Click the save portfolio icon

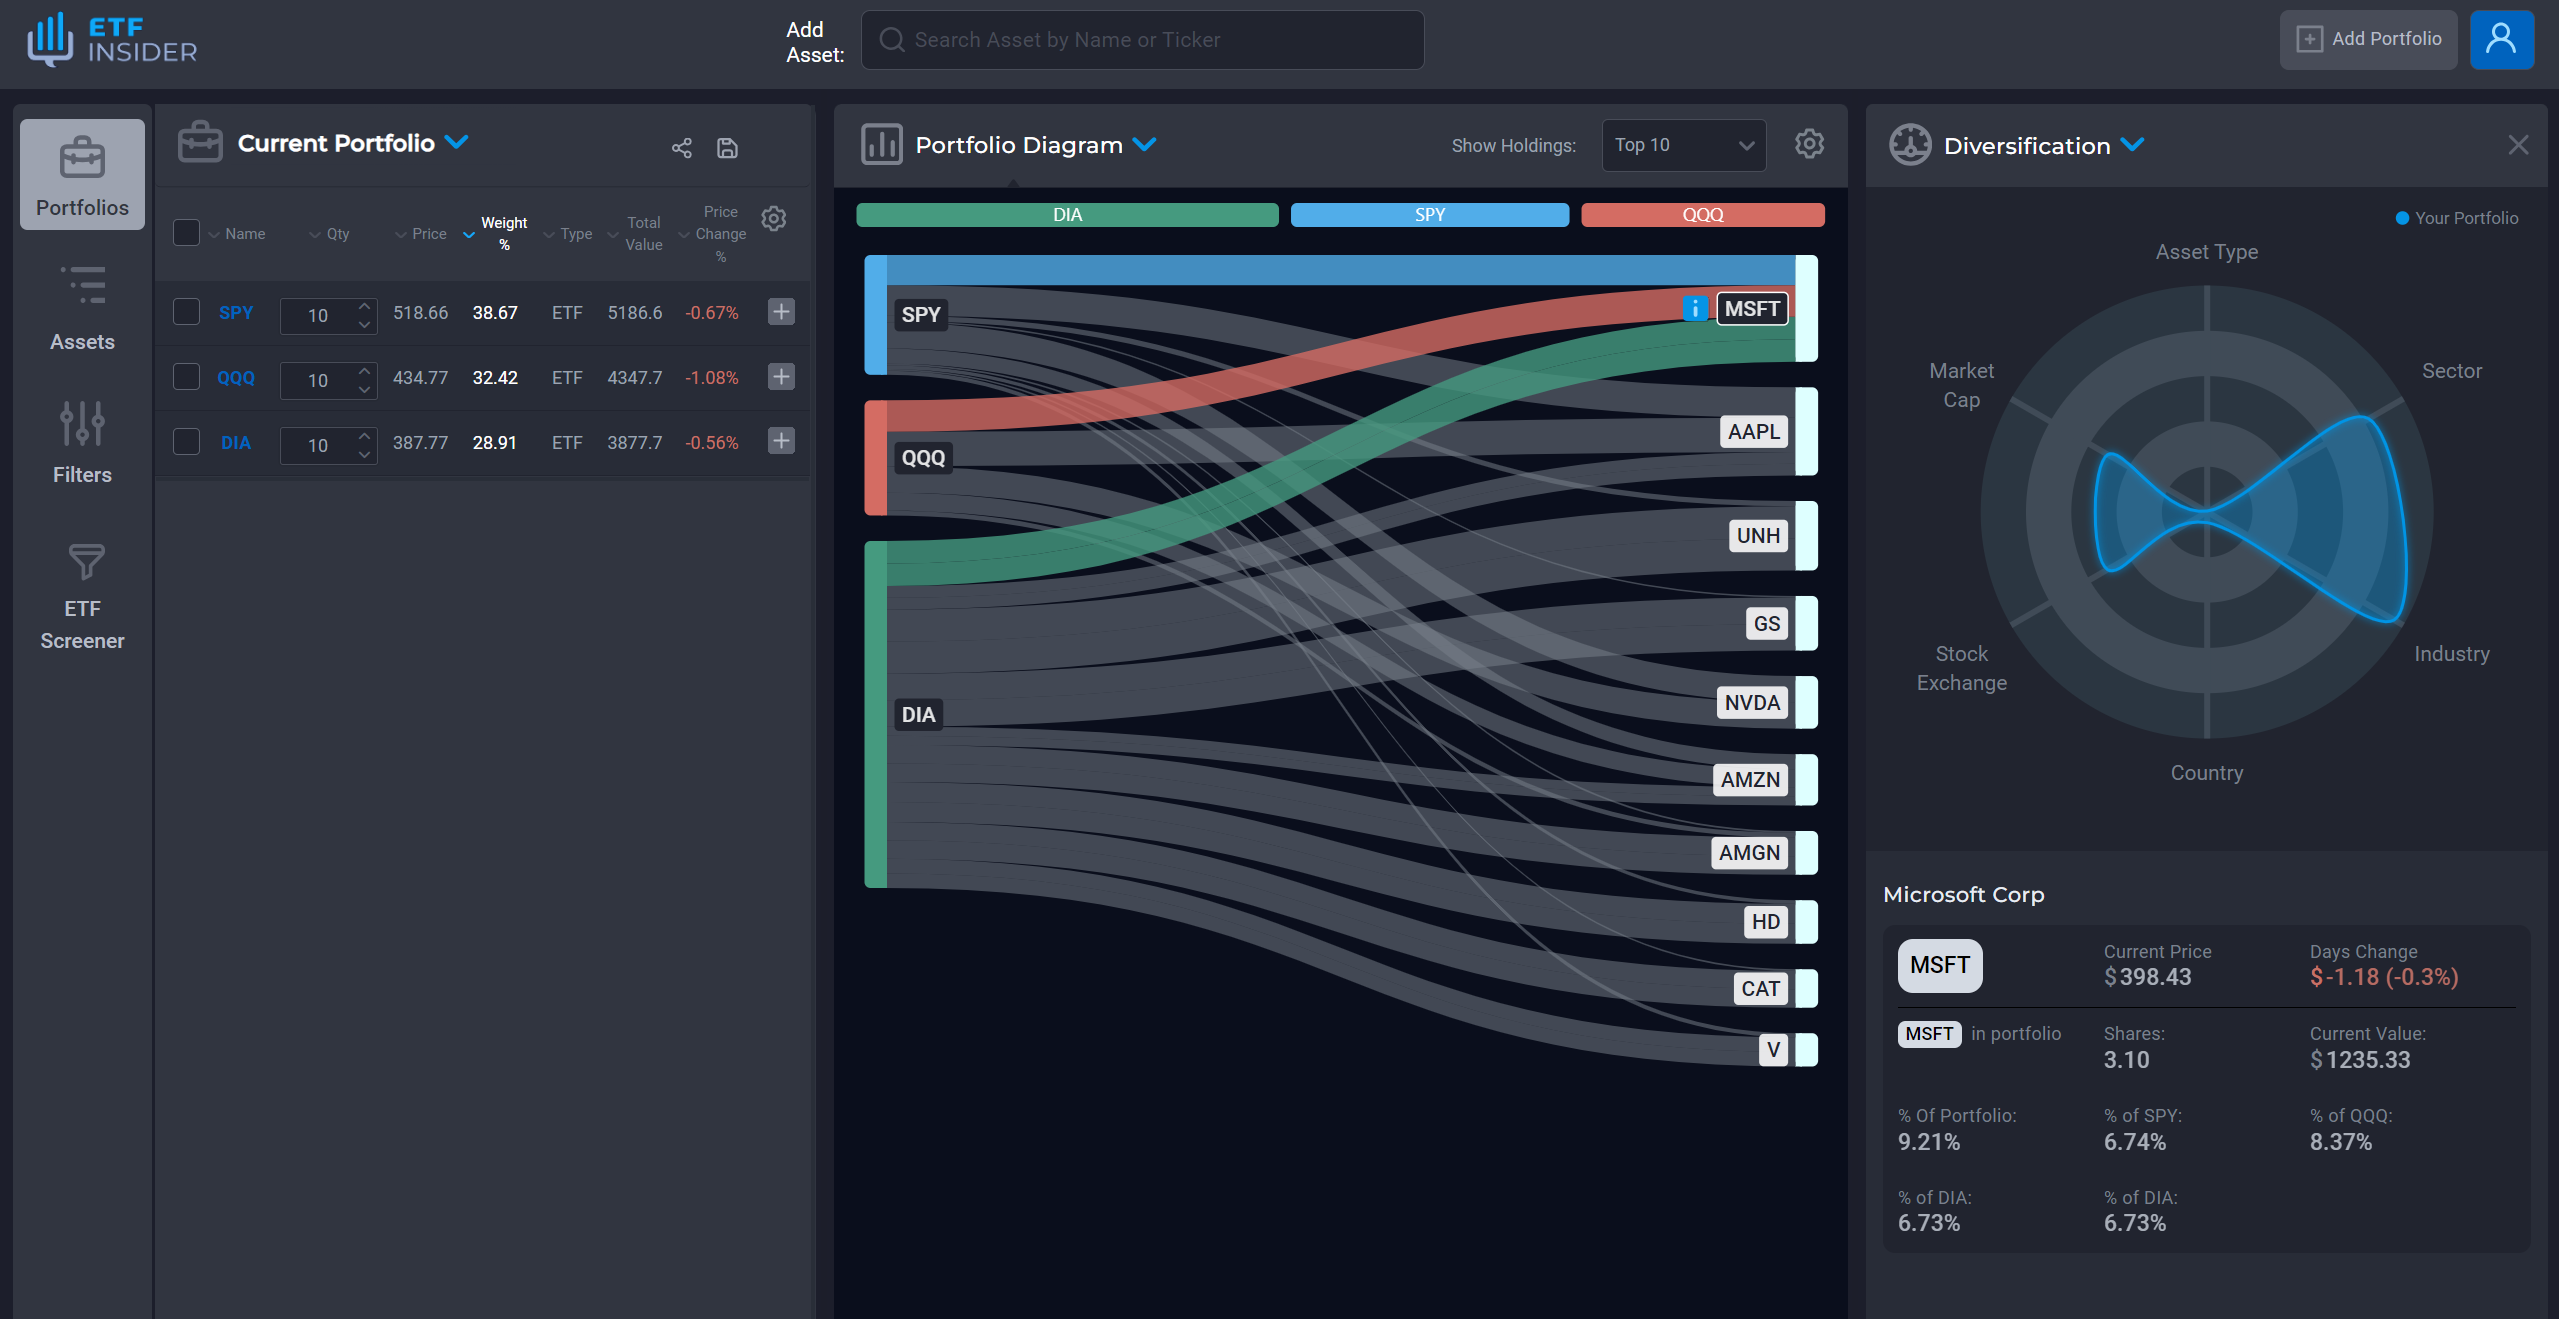click(727, 148)
